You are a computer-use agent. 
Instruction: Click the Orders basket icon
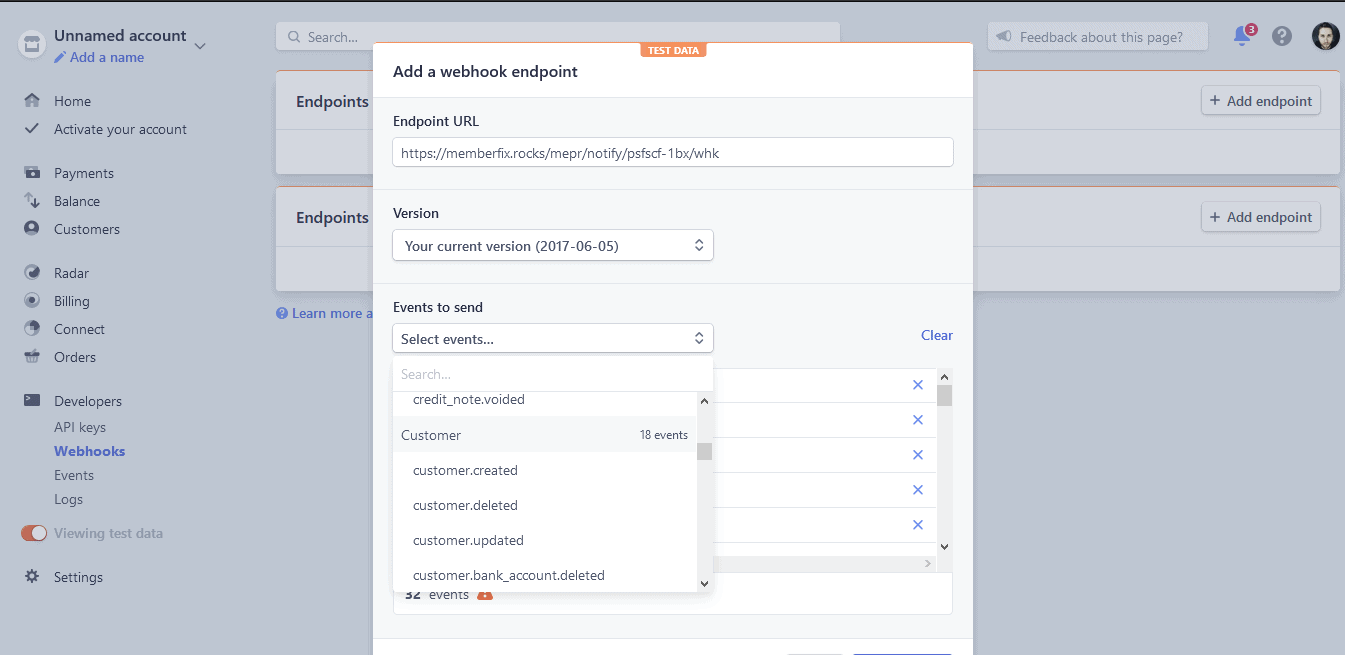[x=32, y=357]
